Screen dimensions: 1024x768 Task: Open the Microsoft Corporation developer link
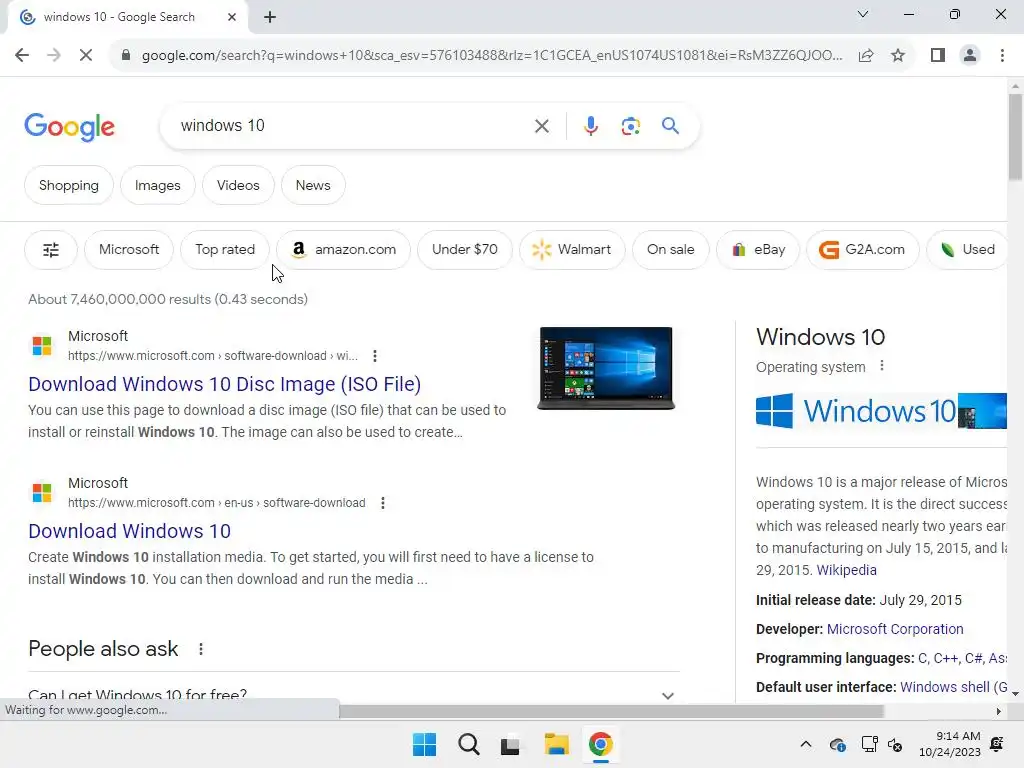[x=895, y=629]
